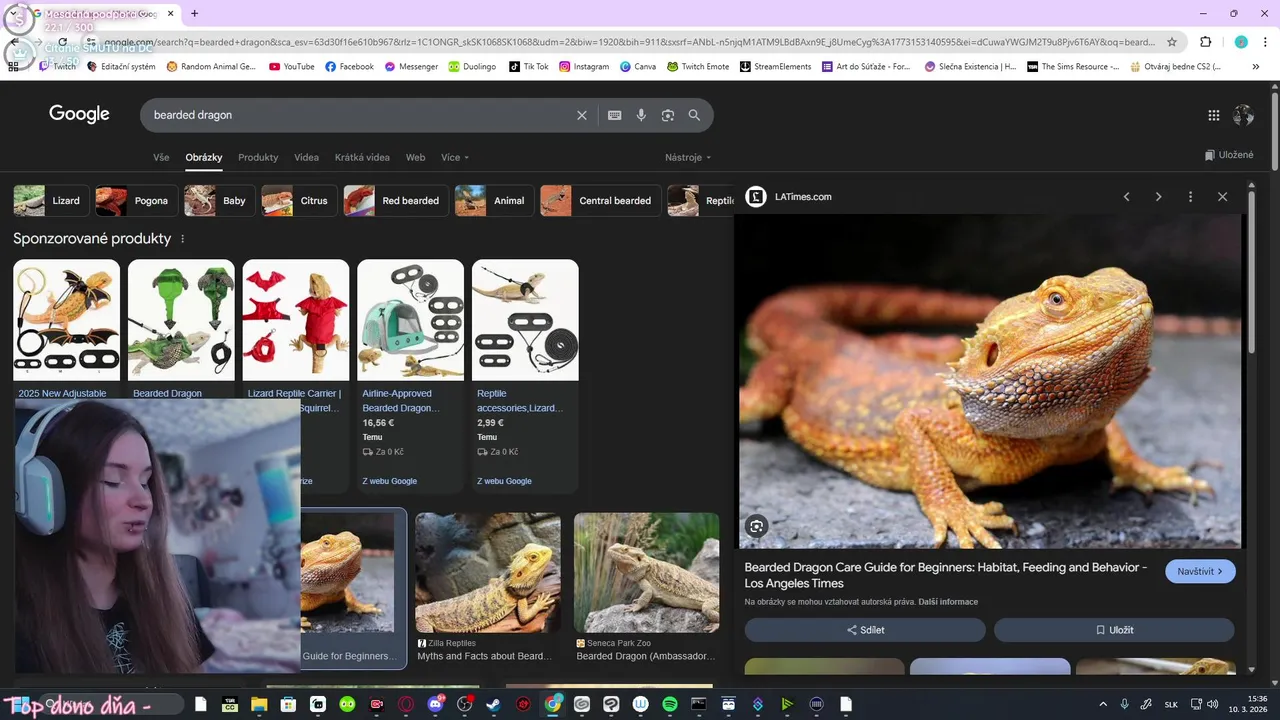Click the Google logo
1280x720 pixels.
click(79, 114)
